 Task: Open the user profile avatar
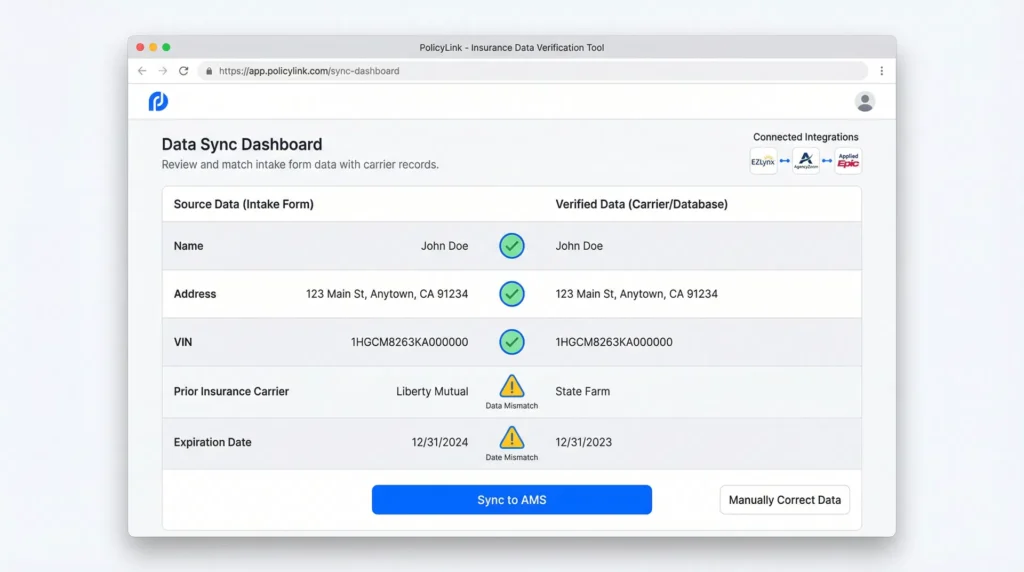(x=865, y=101)
